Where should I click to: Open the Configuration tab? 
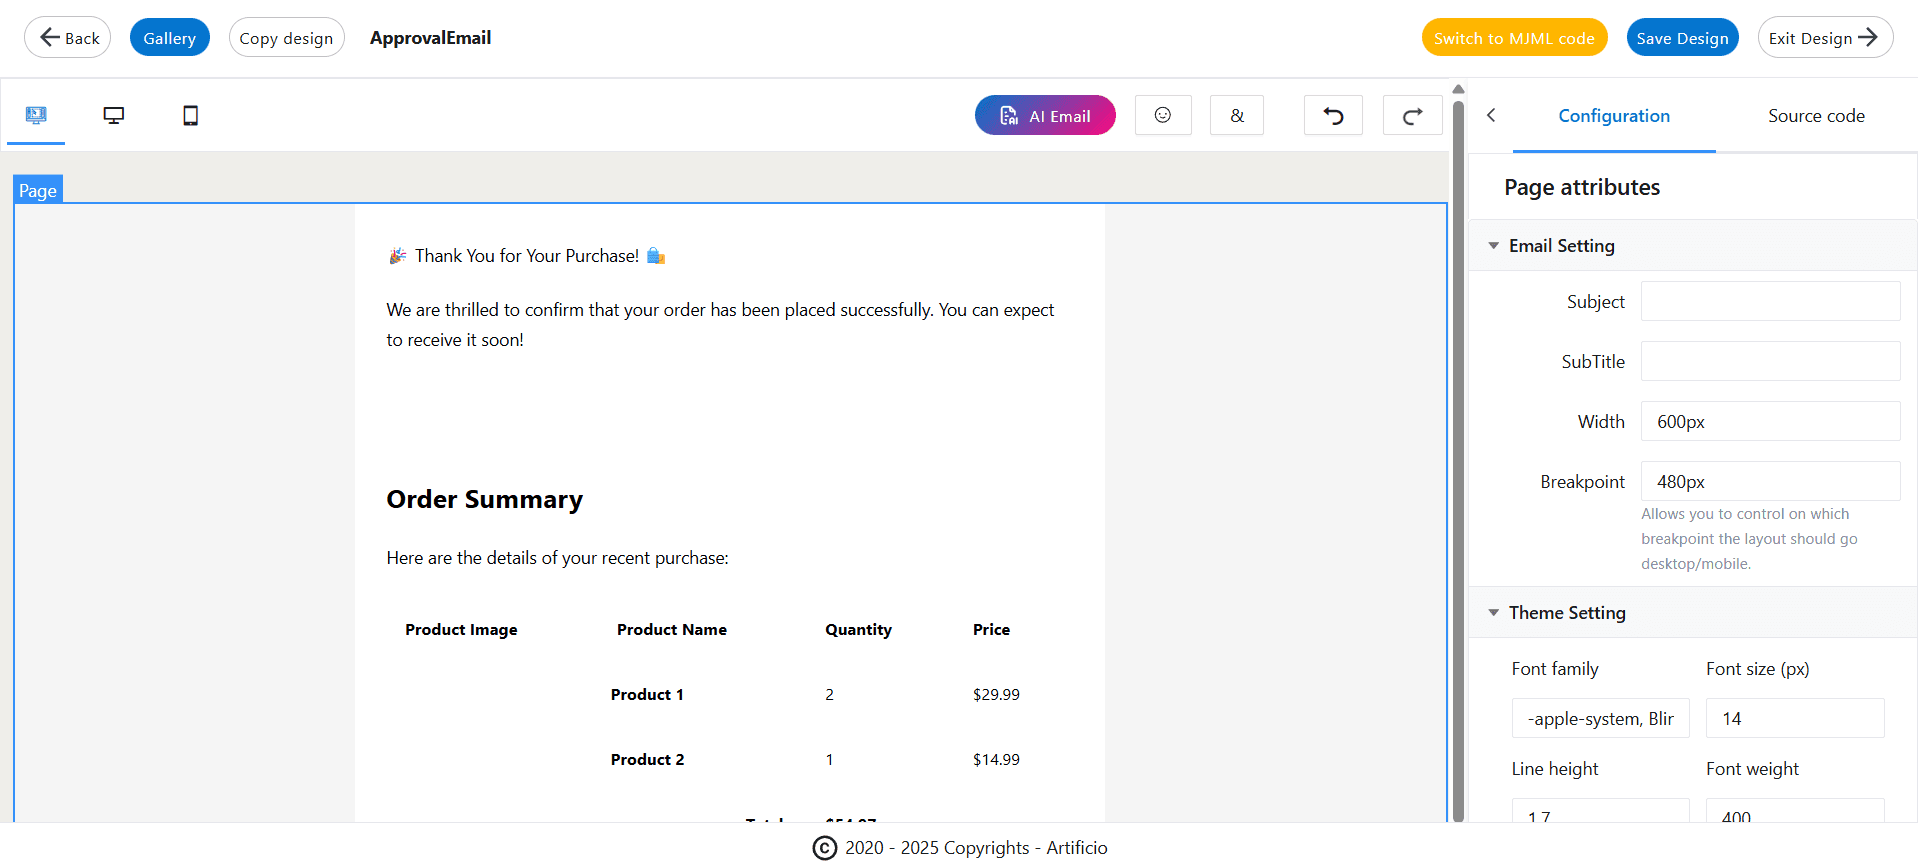pos(1613,116)
